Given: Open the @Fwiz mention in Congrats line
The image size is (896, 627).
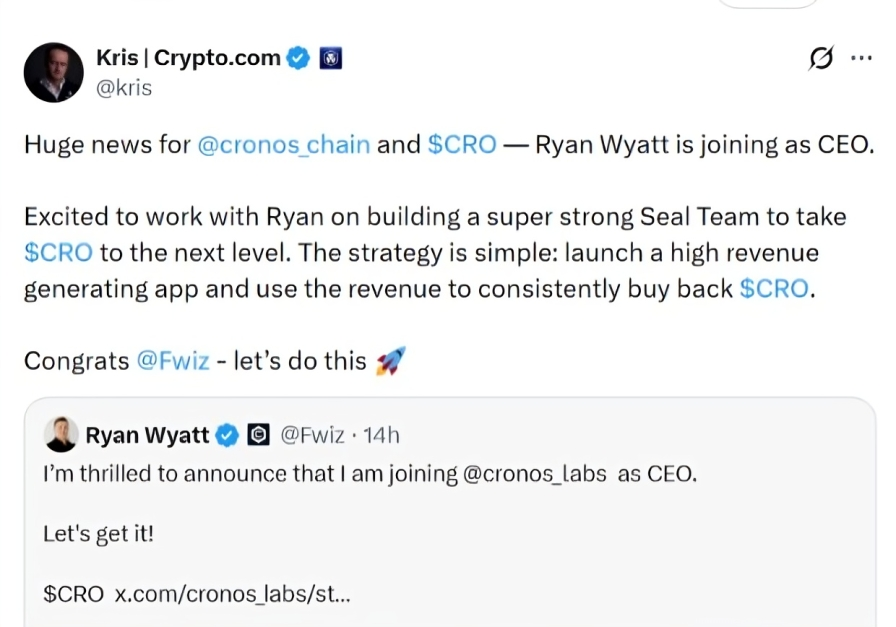Looking at the screenshot, I should click(175, 361).
